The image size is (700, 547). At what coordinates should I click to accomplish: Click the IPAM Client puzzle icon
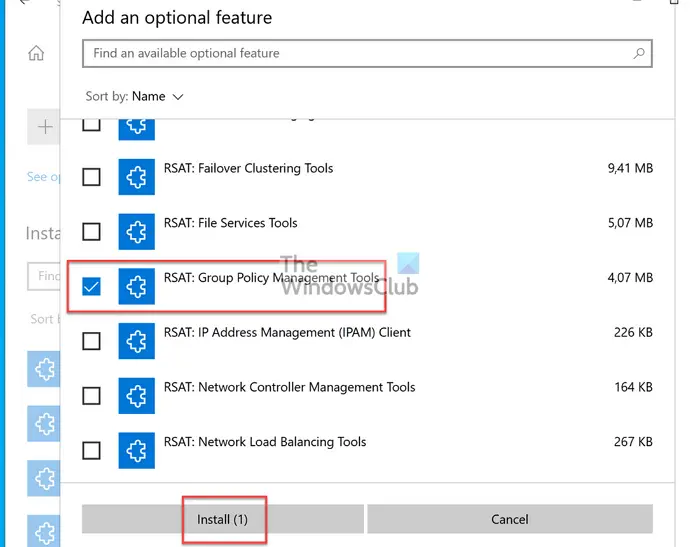137,341
